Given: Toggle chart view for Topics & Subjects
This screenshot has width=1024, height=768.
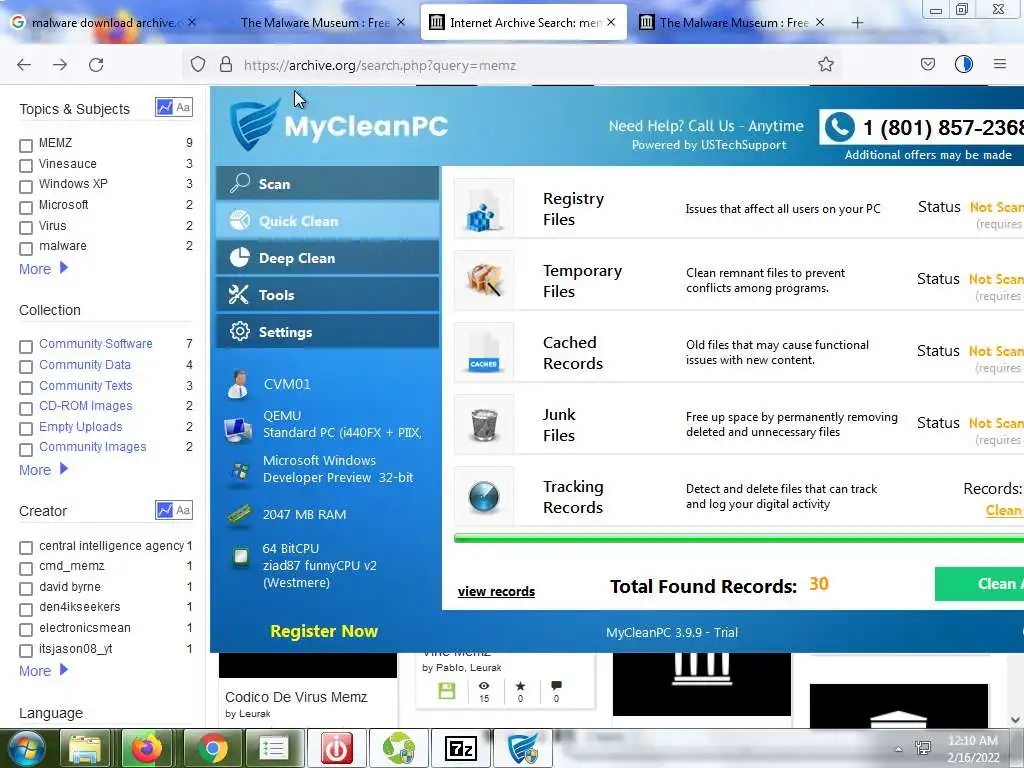Looking at the screenshot, I should 164,107.
